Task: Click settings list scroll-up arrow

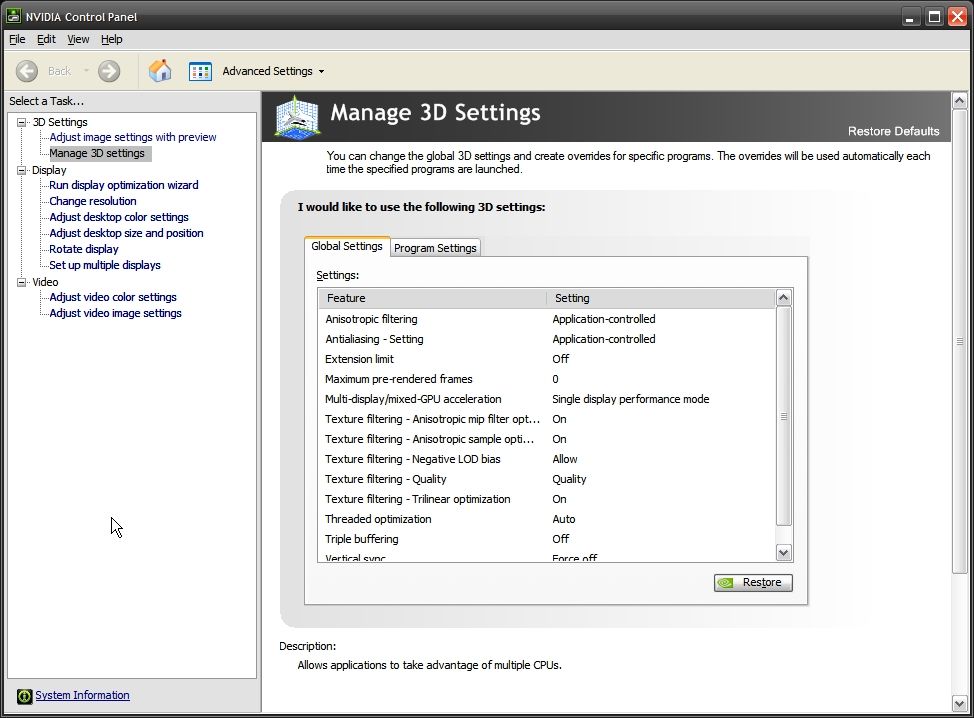Action: point(784,298)
